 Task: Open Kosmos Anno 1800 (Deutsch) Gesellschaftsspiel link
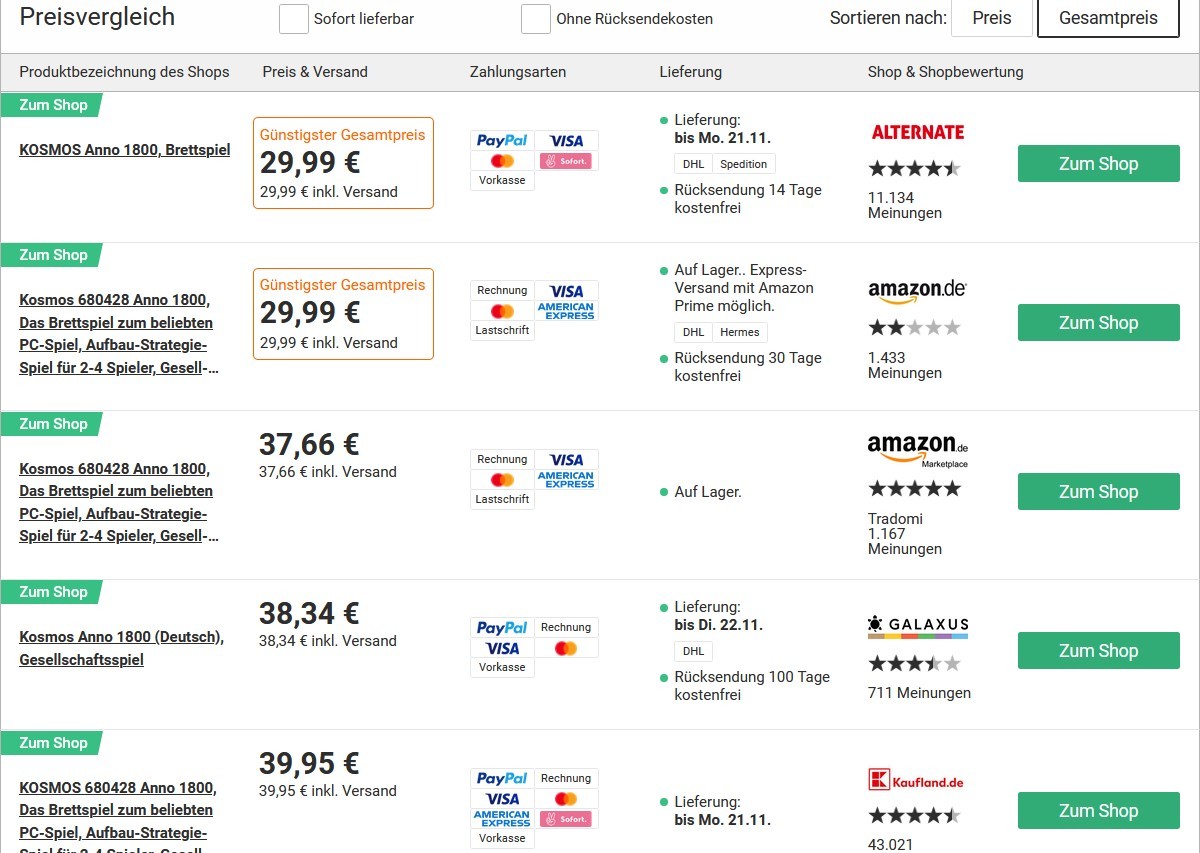coord(122,648)
